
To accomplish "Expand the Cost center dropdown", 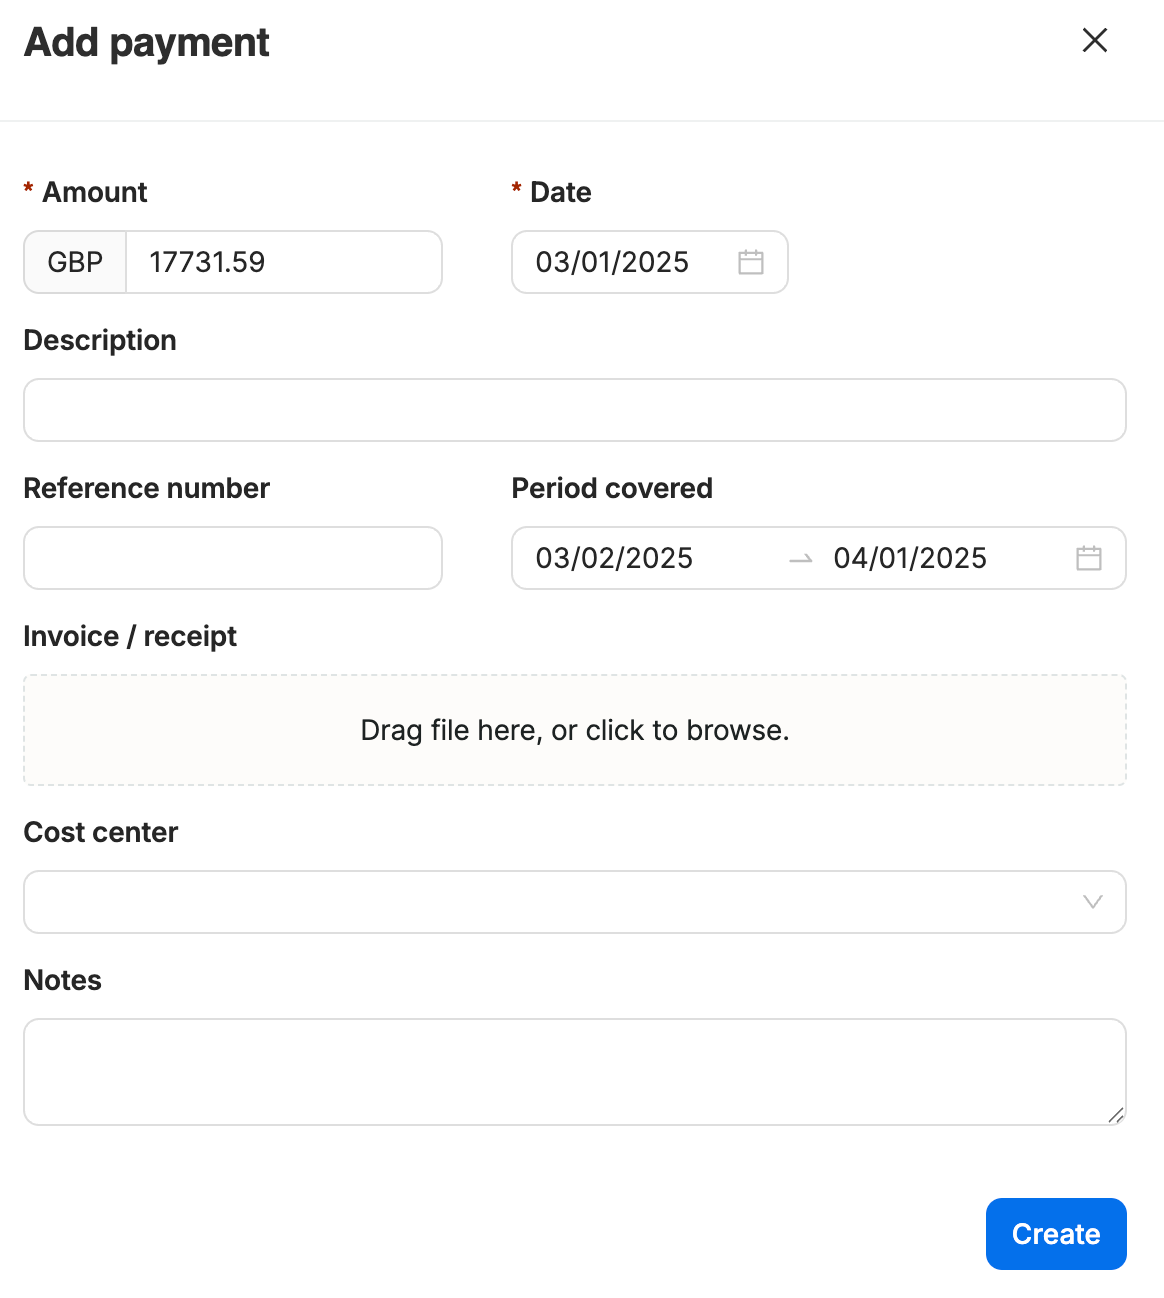I will (x=560, y=902).
